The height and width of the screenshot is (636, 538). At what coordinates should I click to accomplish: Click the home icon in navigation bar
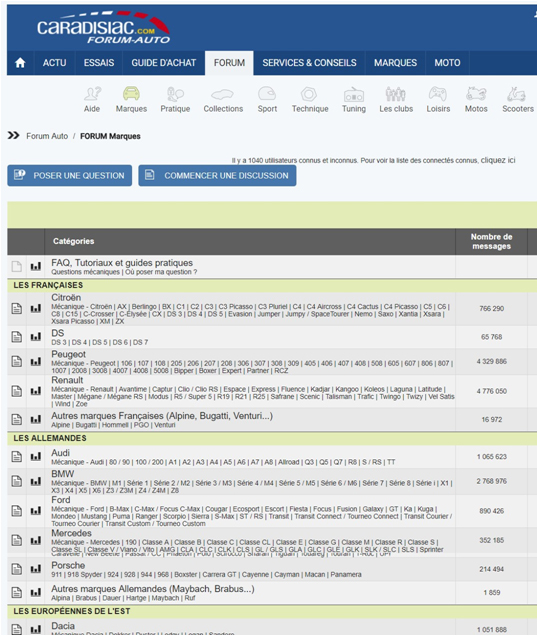point(20,63)
